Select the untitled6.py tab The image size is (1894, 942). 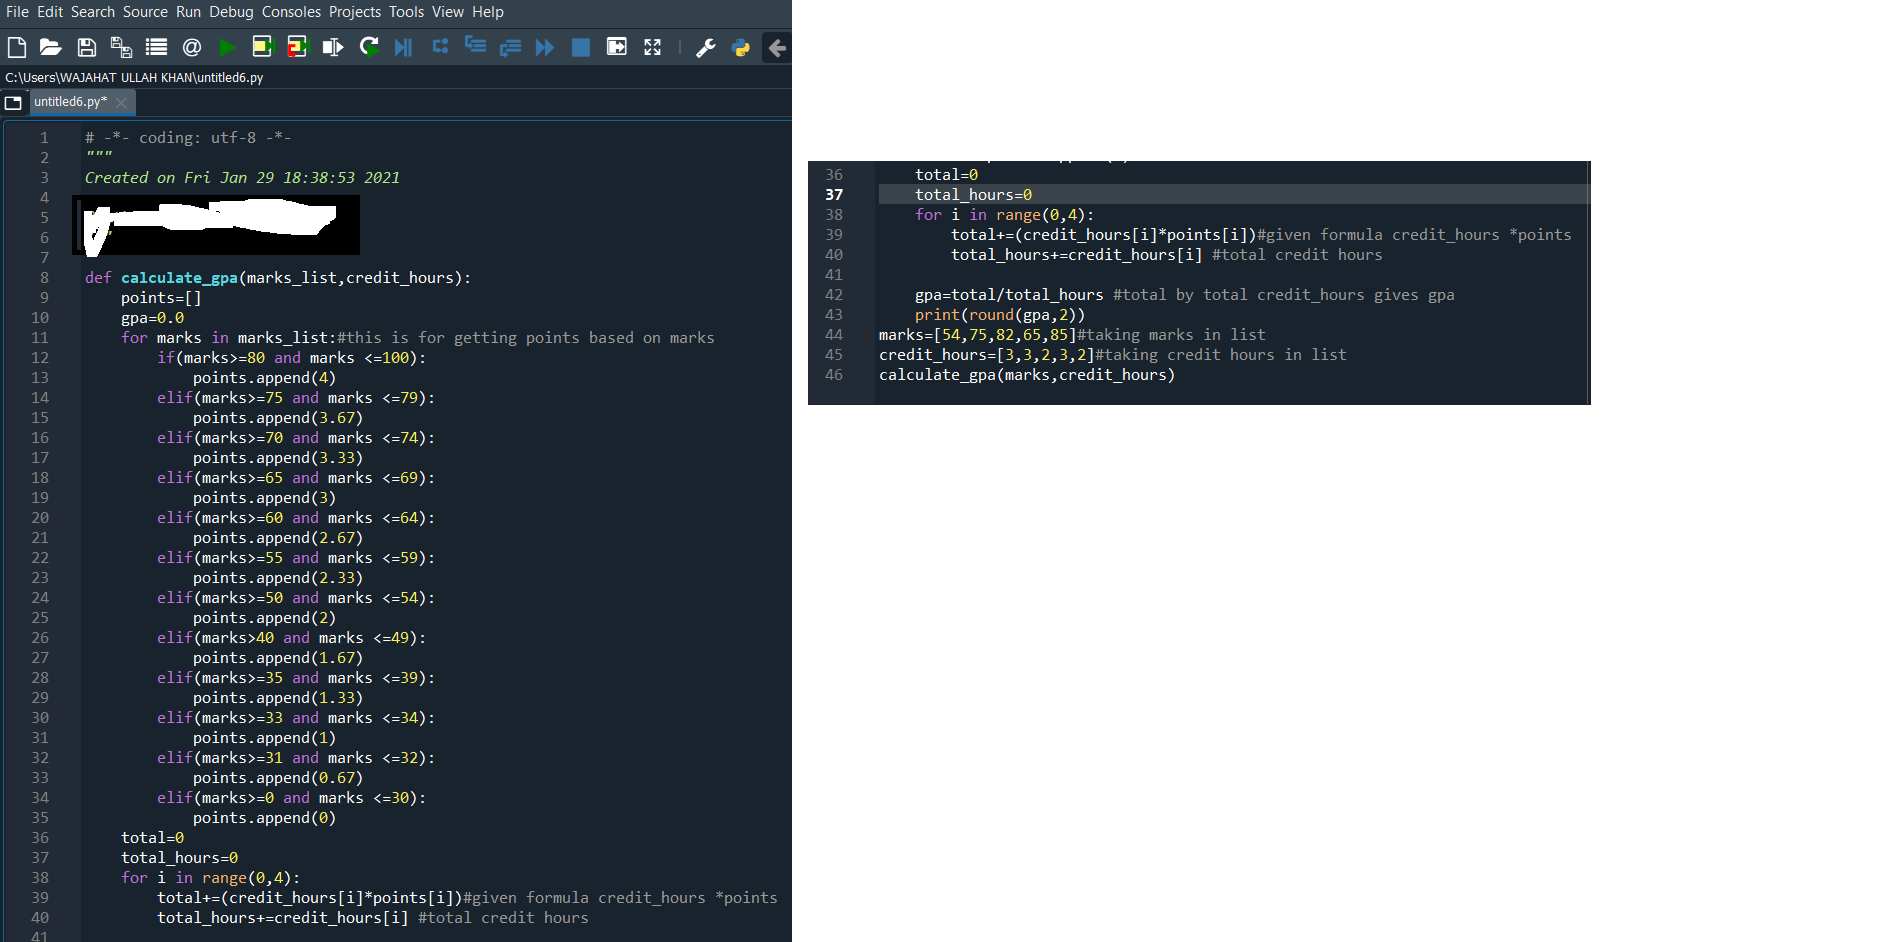click(x=72, y=101)
